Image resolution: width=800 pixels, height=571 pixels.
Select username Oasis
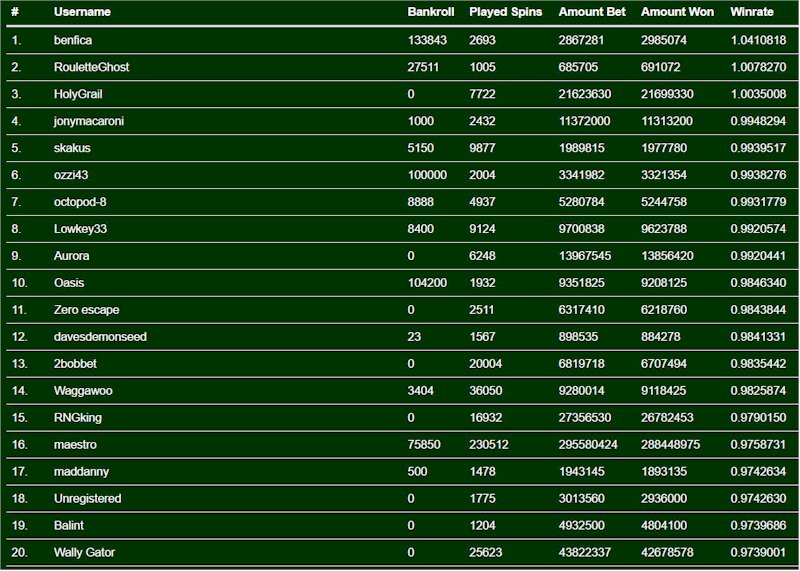[69, 283]
